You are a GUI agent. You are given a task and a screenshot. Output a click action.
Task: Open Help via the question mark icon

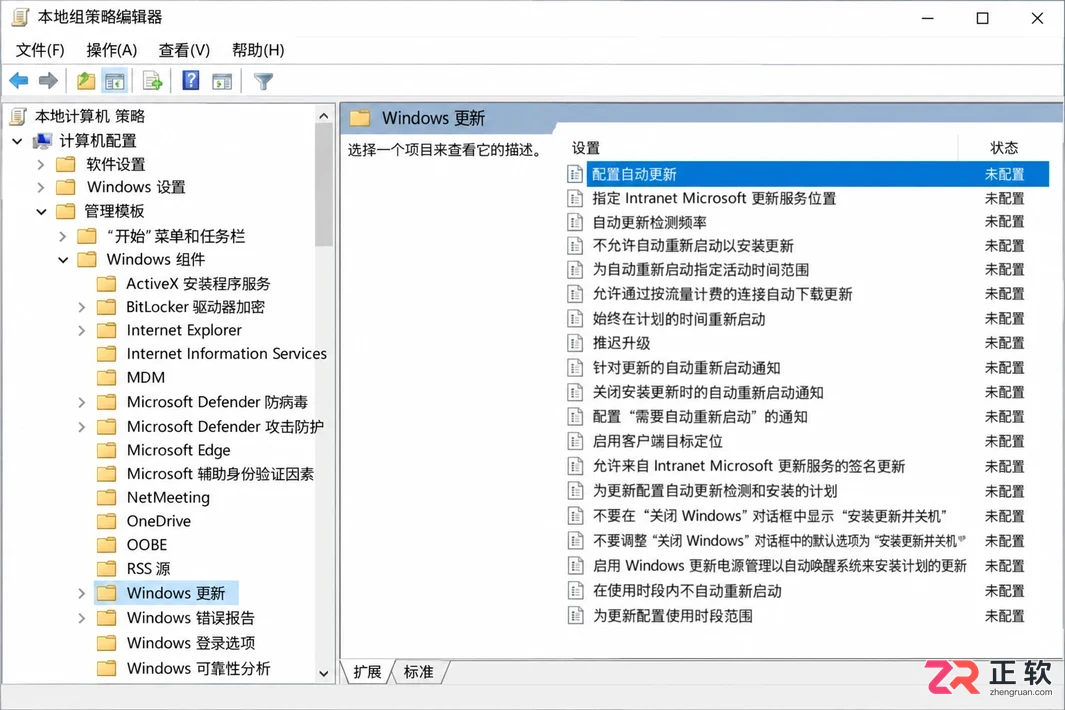[x=191, y=81]
